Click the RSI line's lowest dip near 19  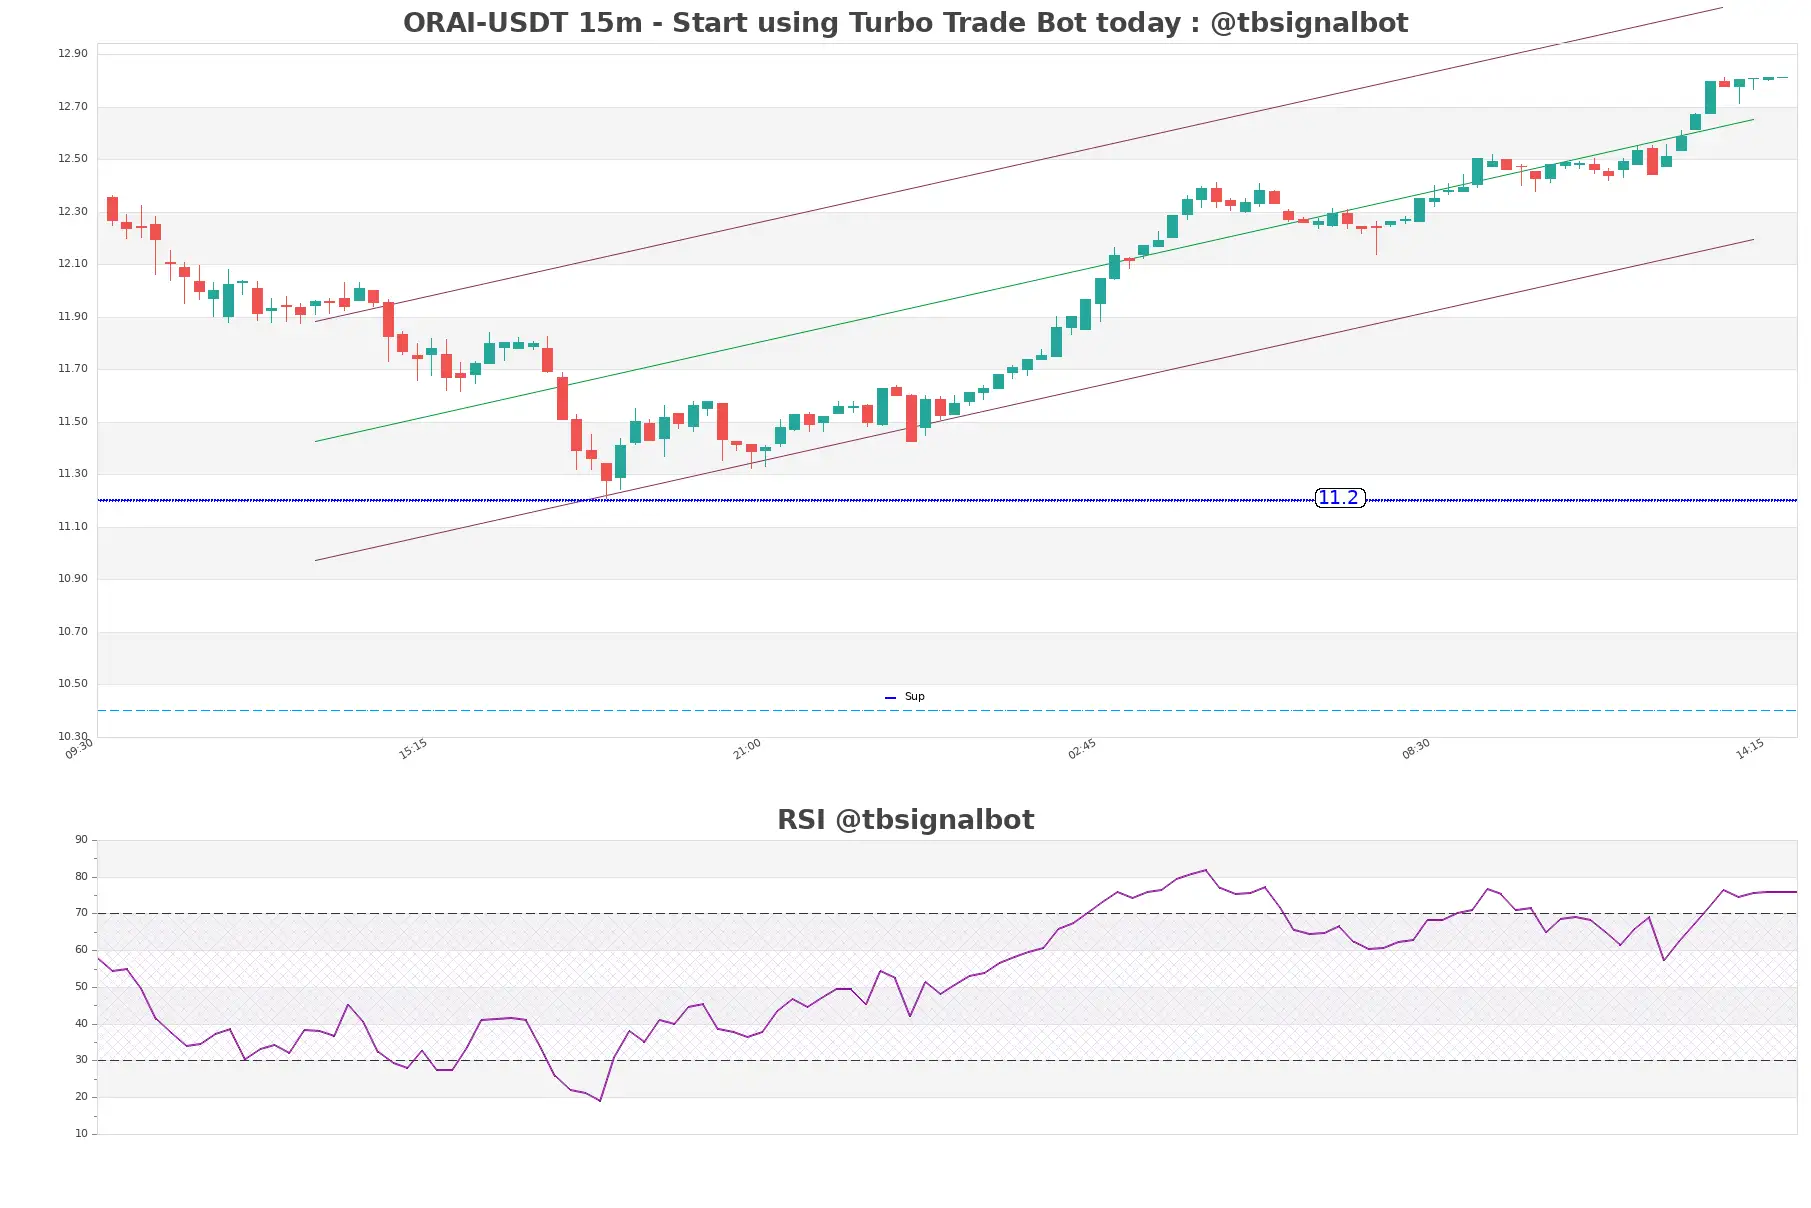(x=600, y=1100)
